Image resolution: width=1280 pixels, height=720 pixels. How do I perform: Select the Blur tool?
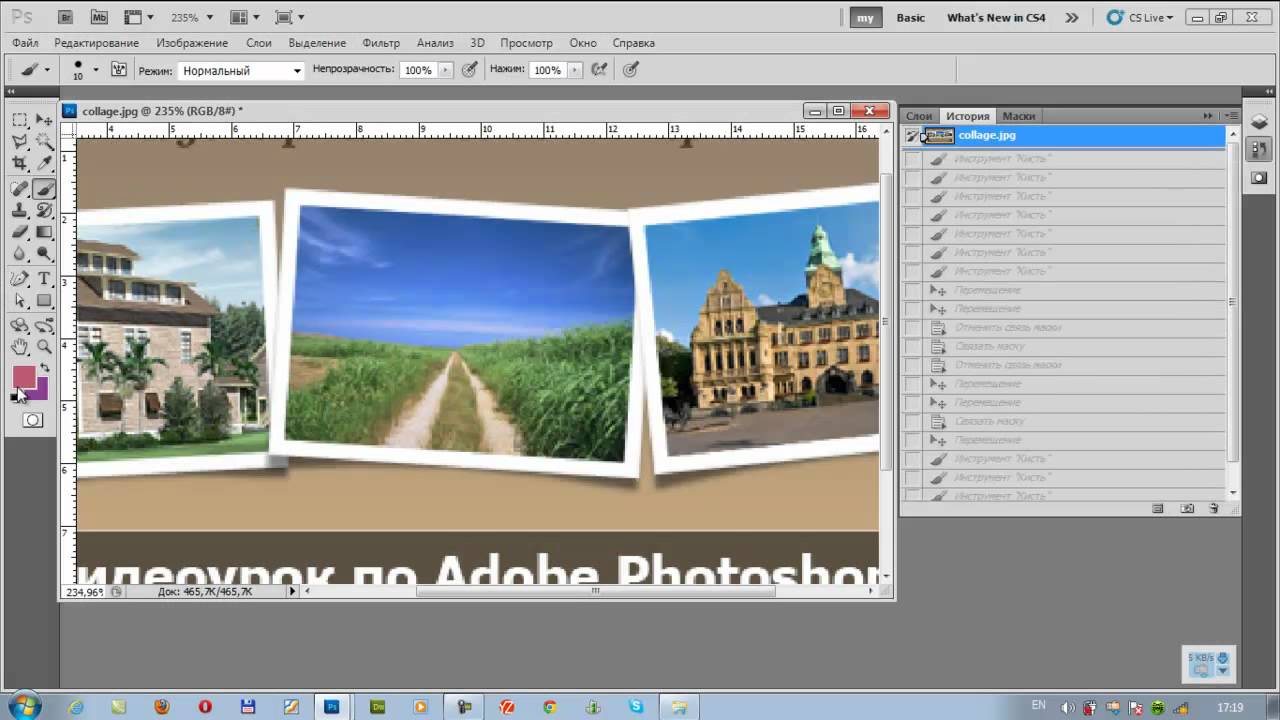[x=19, y=254]
